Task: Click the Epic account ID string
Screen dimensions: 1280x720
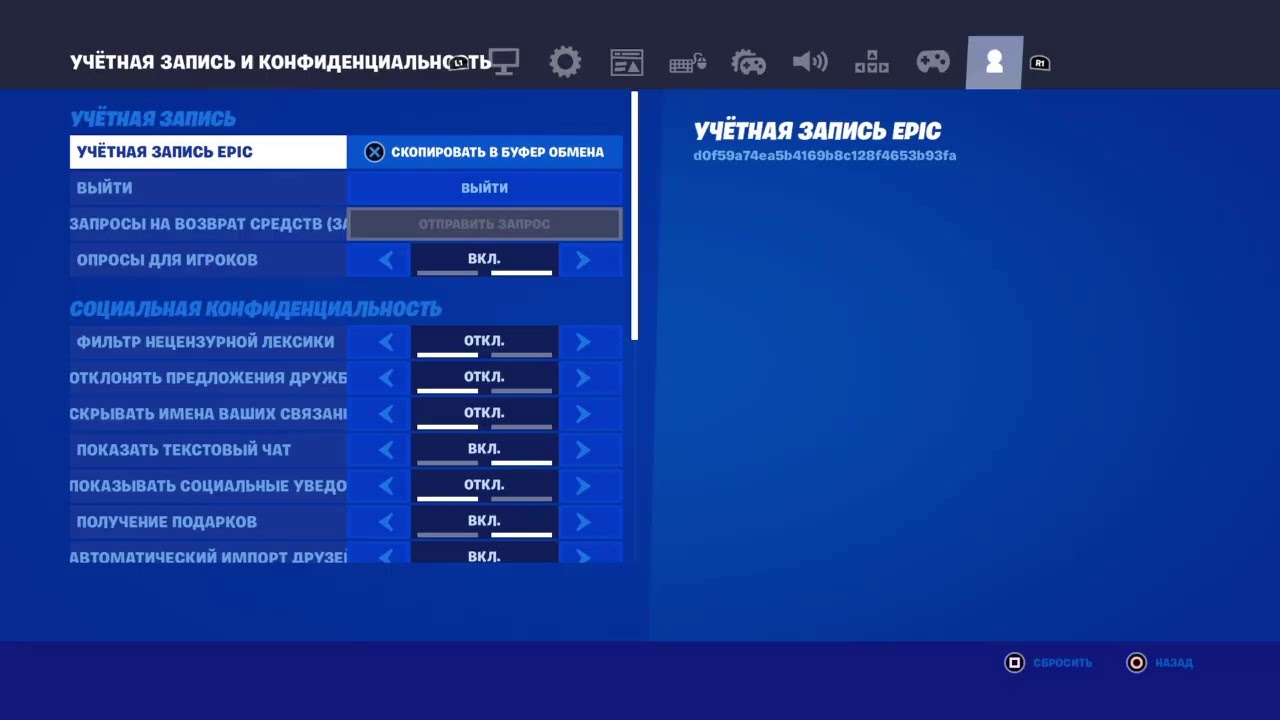Action: click(825, 156)
